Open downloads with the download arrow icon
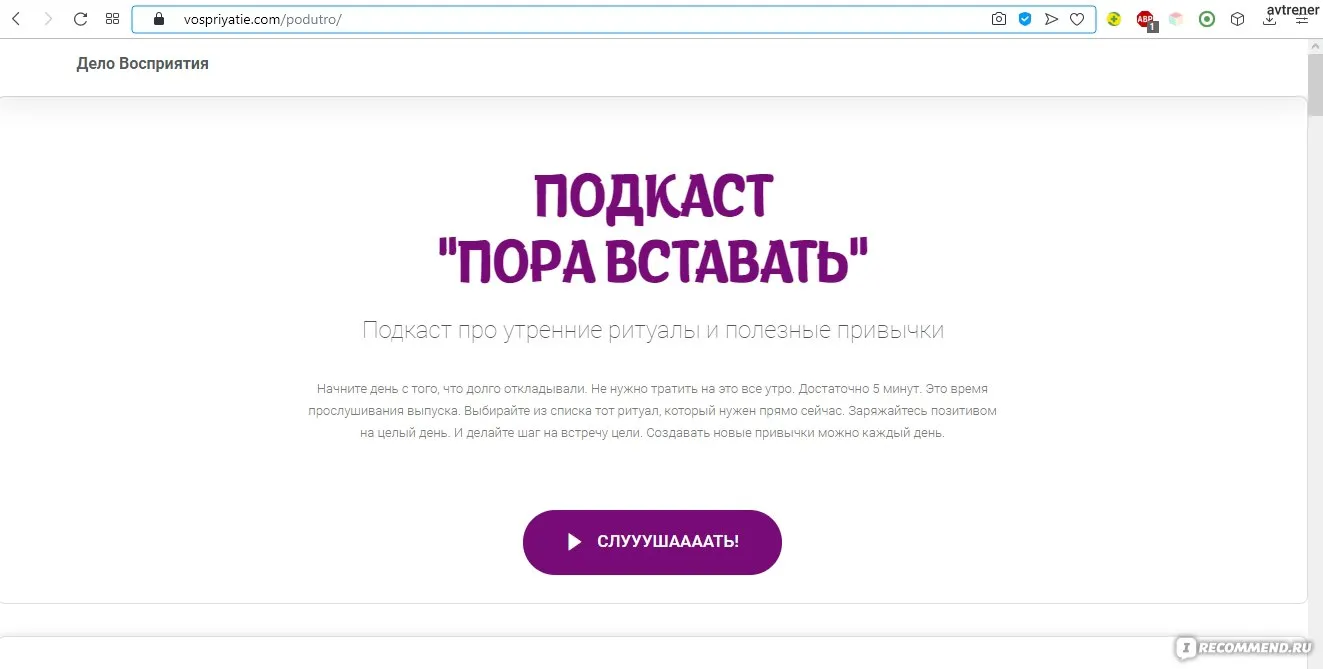The width and height of the screenshot is (1323, 669). point(1270,19)
